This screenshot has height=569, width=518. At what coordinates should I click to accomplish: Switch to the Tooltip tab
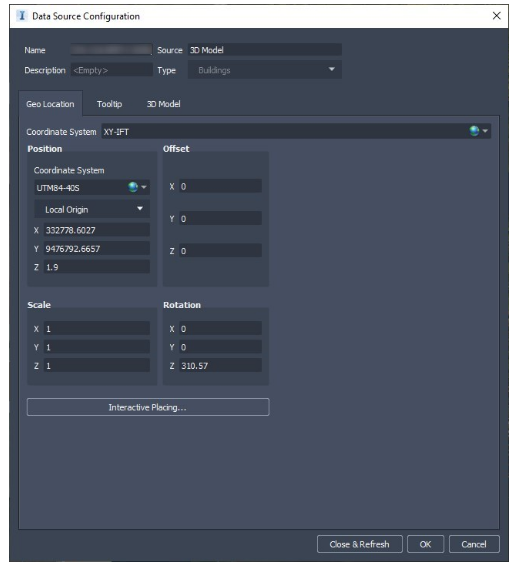(109, 104)
